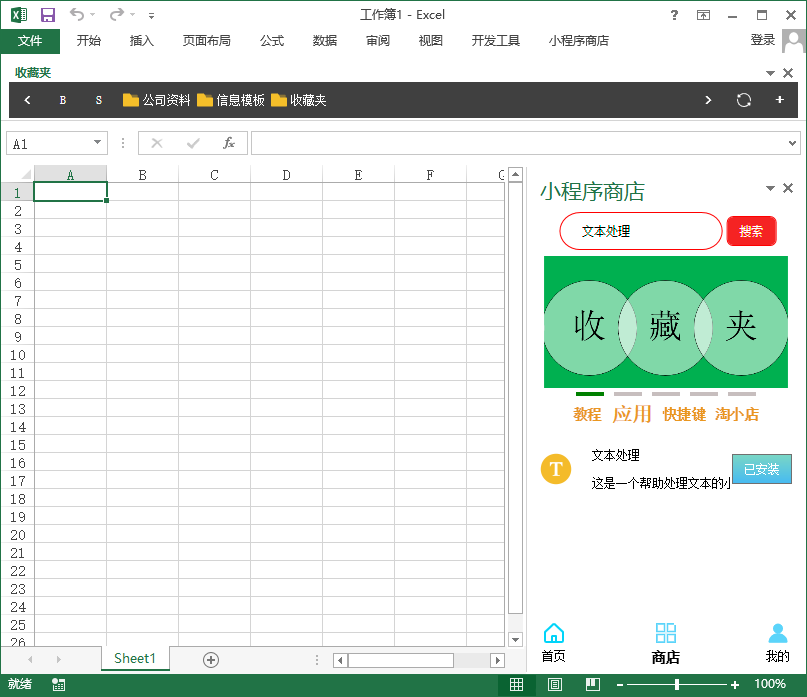The width and height of the screenshot is (807, 697).
Task: Open the 页面布局 ribbon tab
Action: point(206,41)
